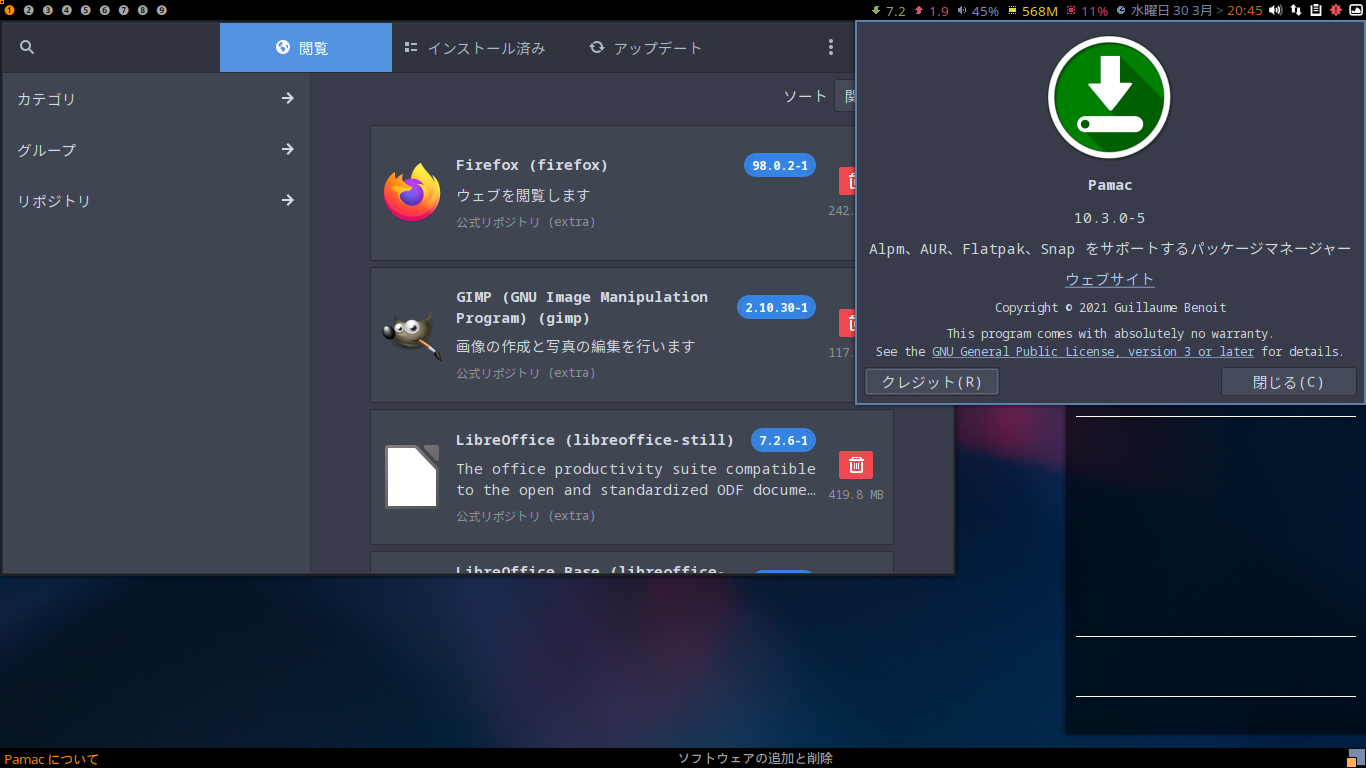Screen dimensions: 1366x768
Task: Click the GIMP version badge 2.10.30-1
Action: (776, 307)
